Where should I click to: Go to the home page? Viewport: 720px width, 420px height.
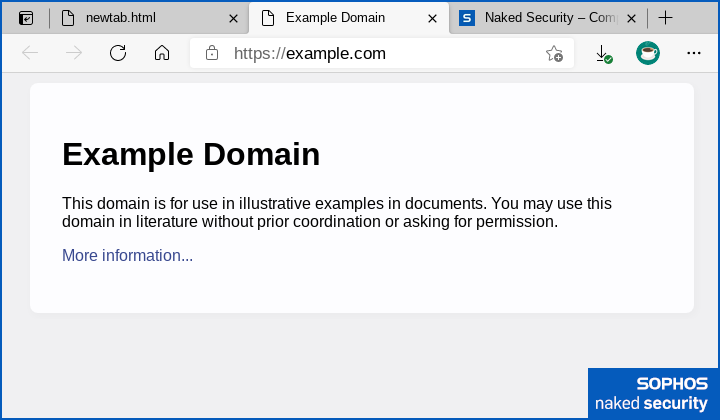(x=162, y=53)
